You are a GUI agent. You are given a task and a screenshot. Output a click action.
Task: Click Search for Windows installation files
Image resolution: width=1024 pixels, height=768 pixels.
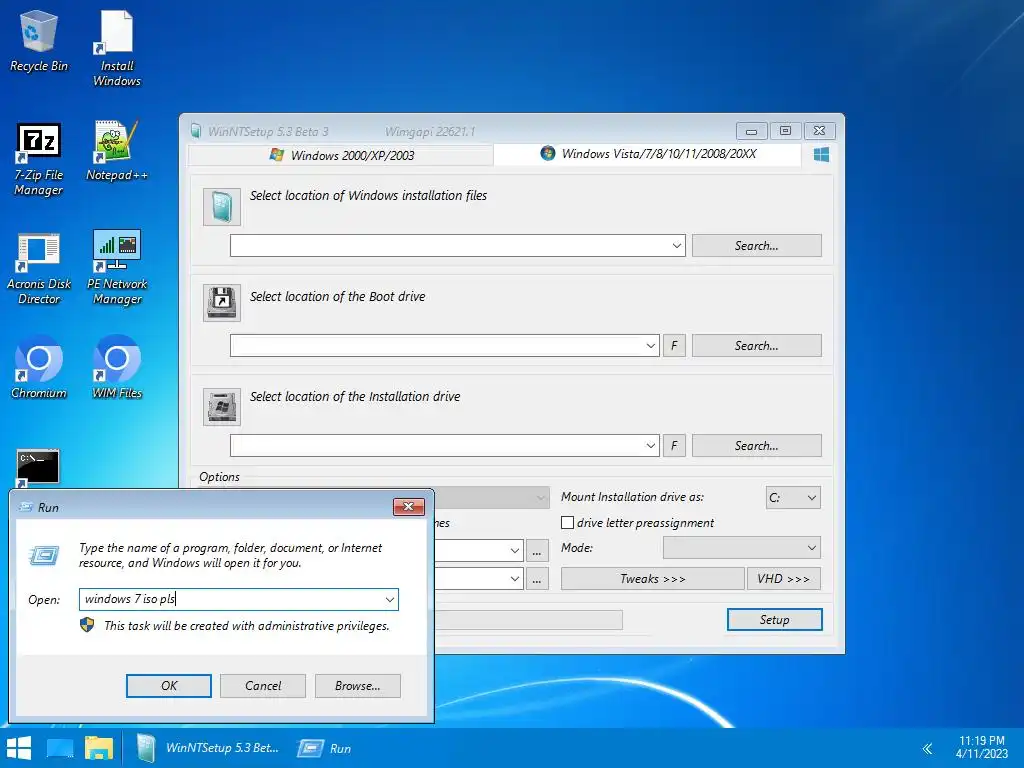pyautogui.click(x=756, y=246)
